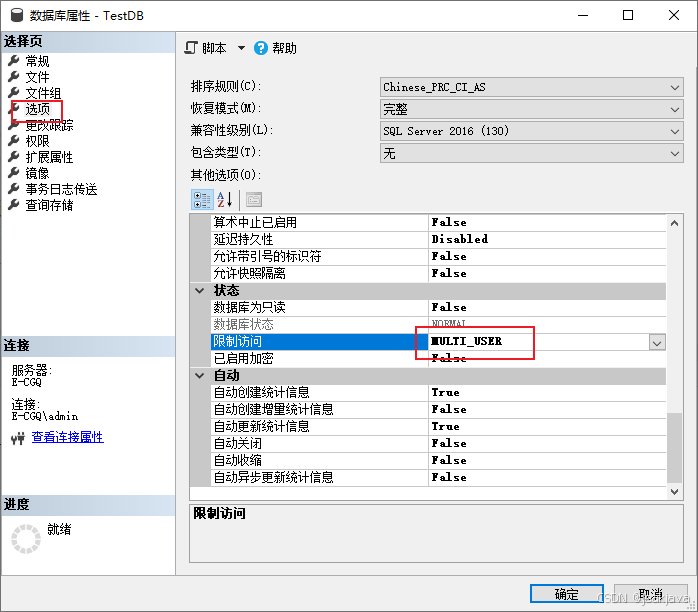
Task: Click the wrench icon beside 扩展属性
Action: tap(14, 156)
